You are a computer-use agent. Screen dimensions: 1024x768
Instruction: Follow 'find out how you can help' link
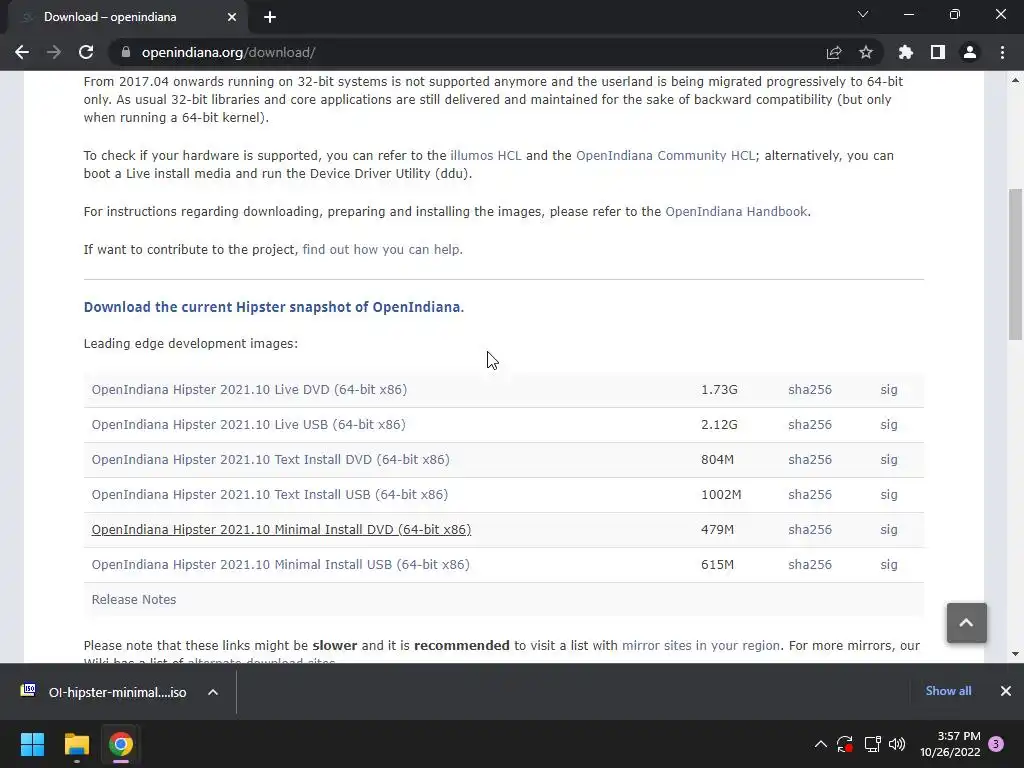(381, 249)
